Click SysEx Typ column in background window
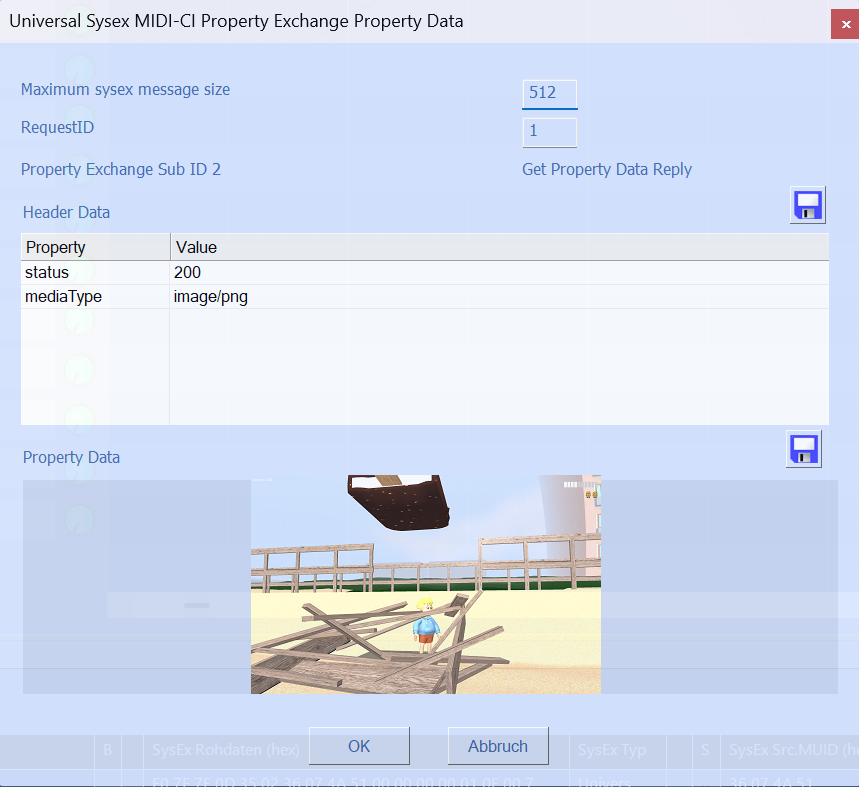 611,749
